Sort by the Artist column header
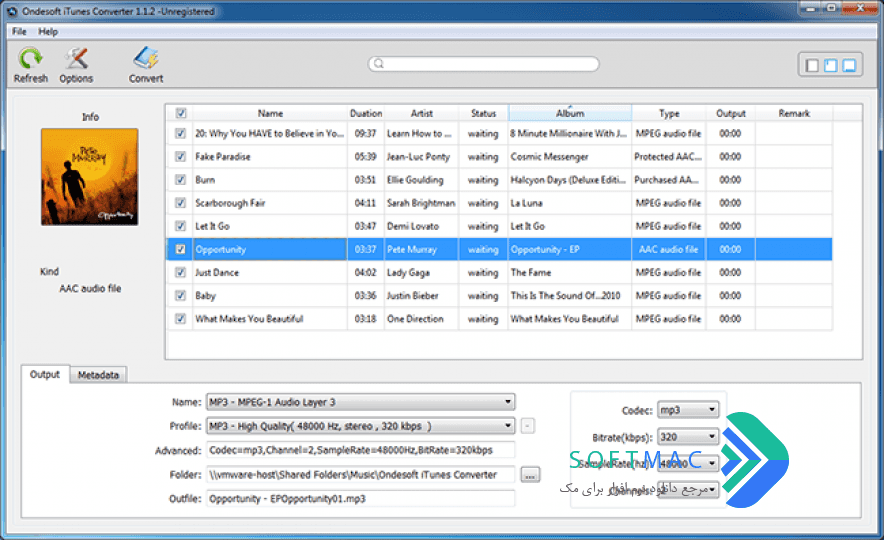The image size is (884, 540). click(422, 113)
